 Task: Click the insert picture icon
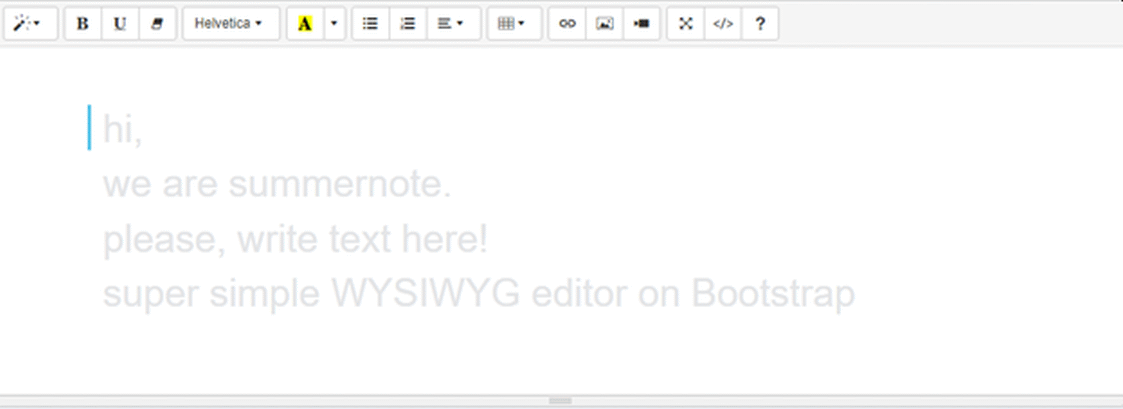[x=604, y=24]
